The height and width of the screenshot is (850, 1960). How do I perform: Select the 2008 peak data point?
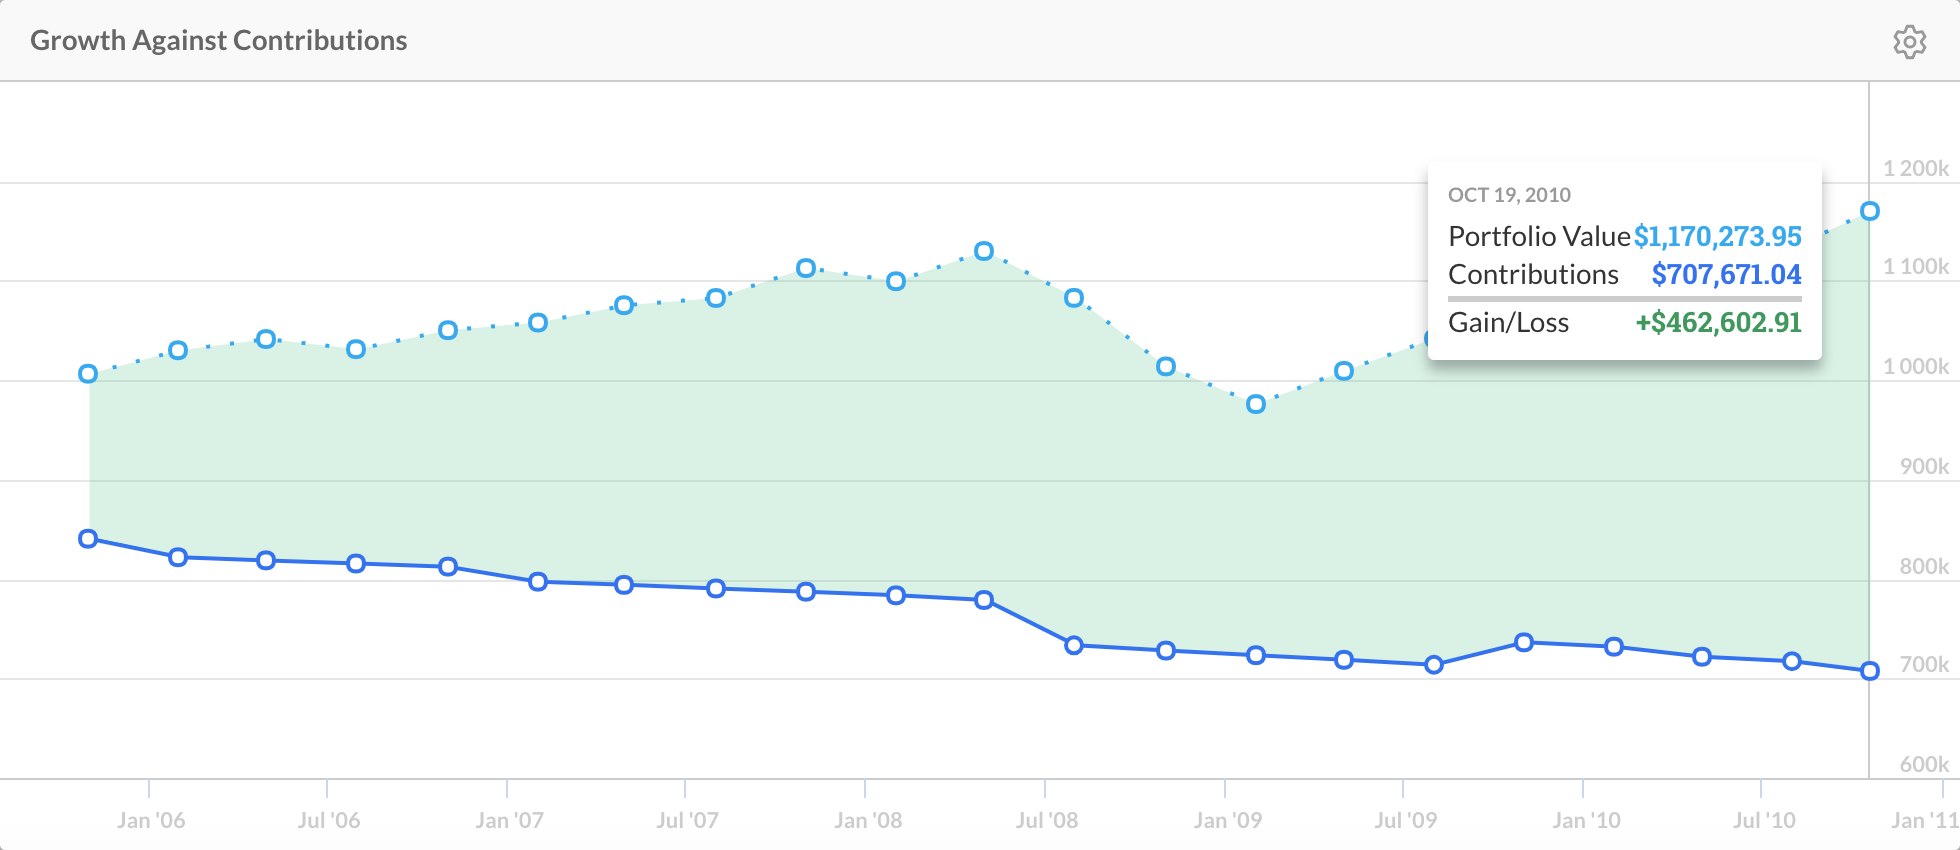983,252
